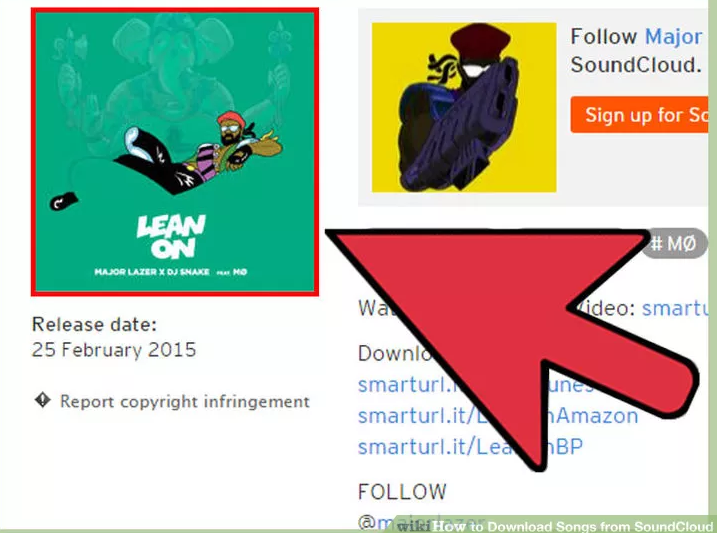Click the SoundCloud text in follow box
The height and width of the screenshot is (533, 717).
pyautogui.click(x=636, y=65)
